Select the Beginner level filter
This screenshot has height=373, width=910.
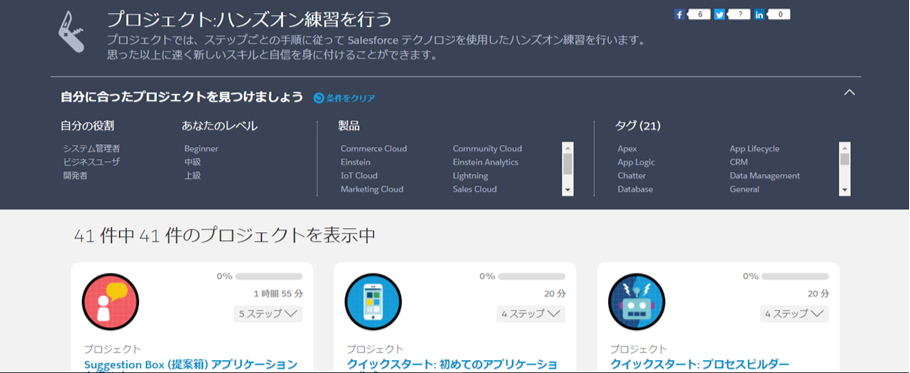(x=201, y=149)
